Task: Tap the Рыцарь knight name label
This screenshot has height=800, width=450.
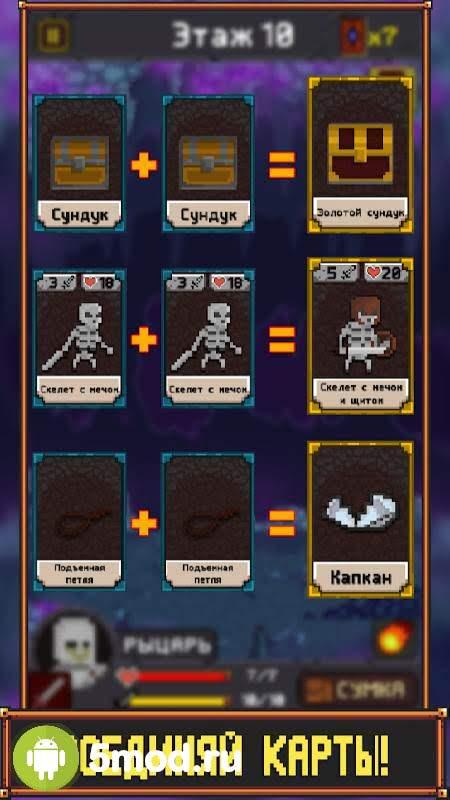Action: (x=167, y=645)
